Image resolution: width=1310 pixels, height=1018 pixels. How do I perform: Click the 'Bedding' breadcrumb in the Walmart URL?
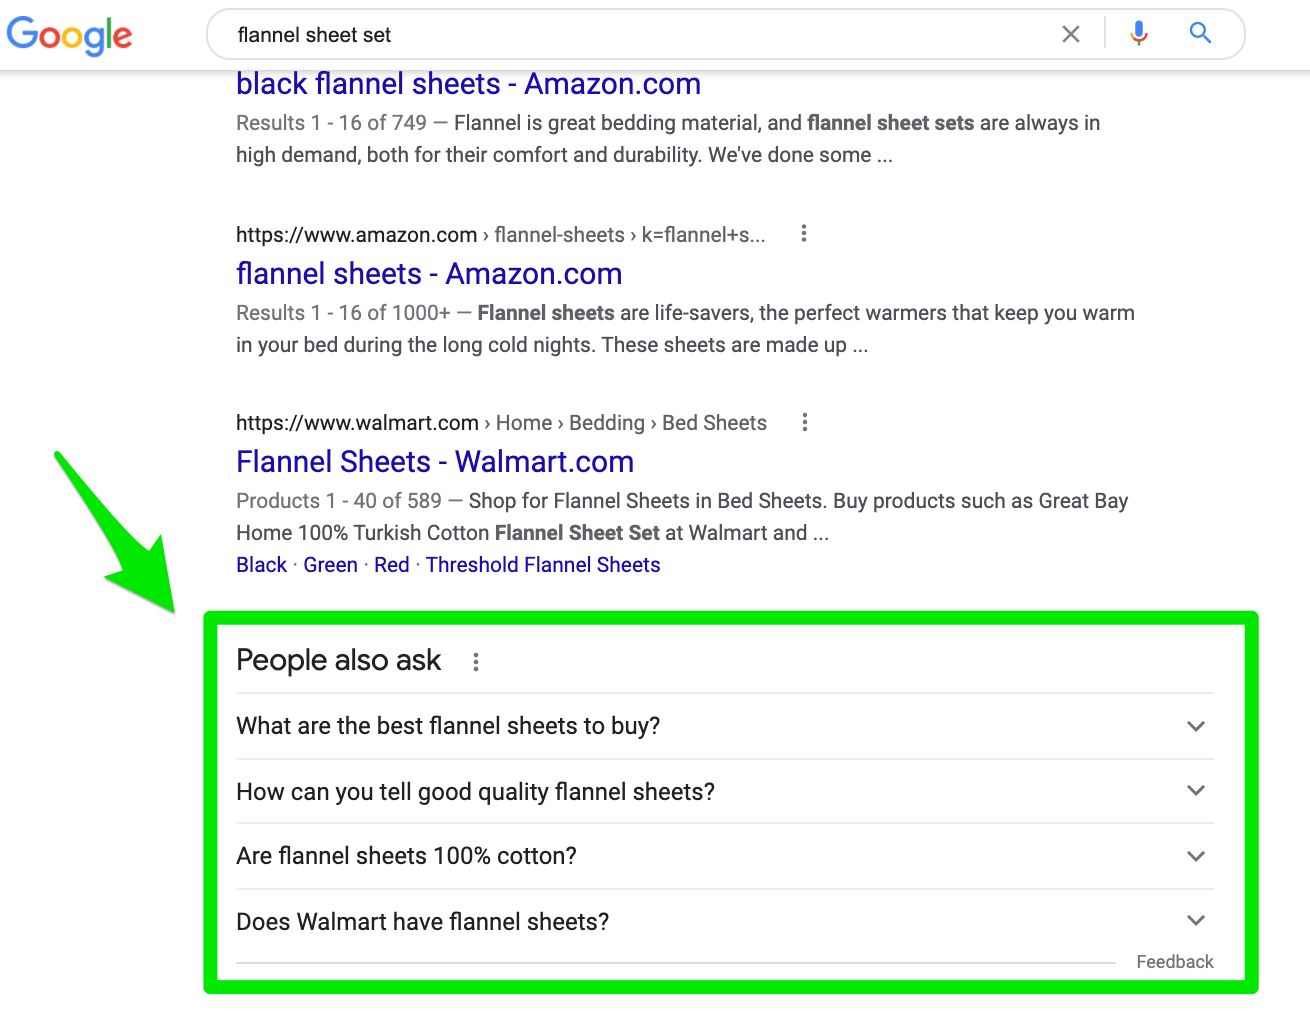pos(607,422)
